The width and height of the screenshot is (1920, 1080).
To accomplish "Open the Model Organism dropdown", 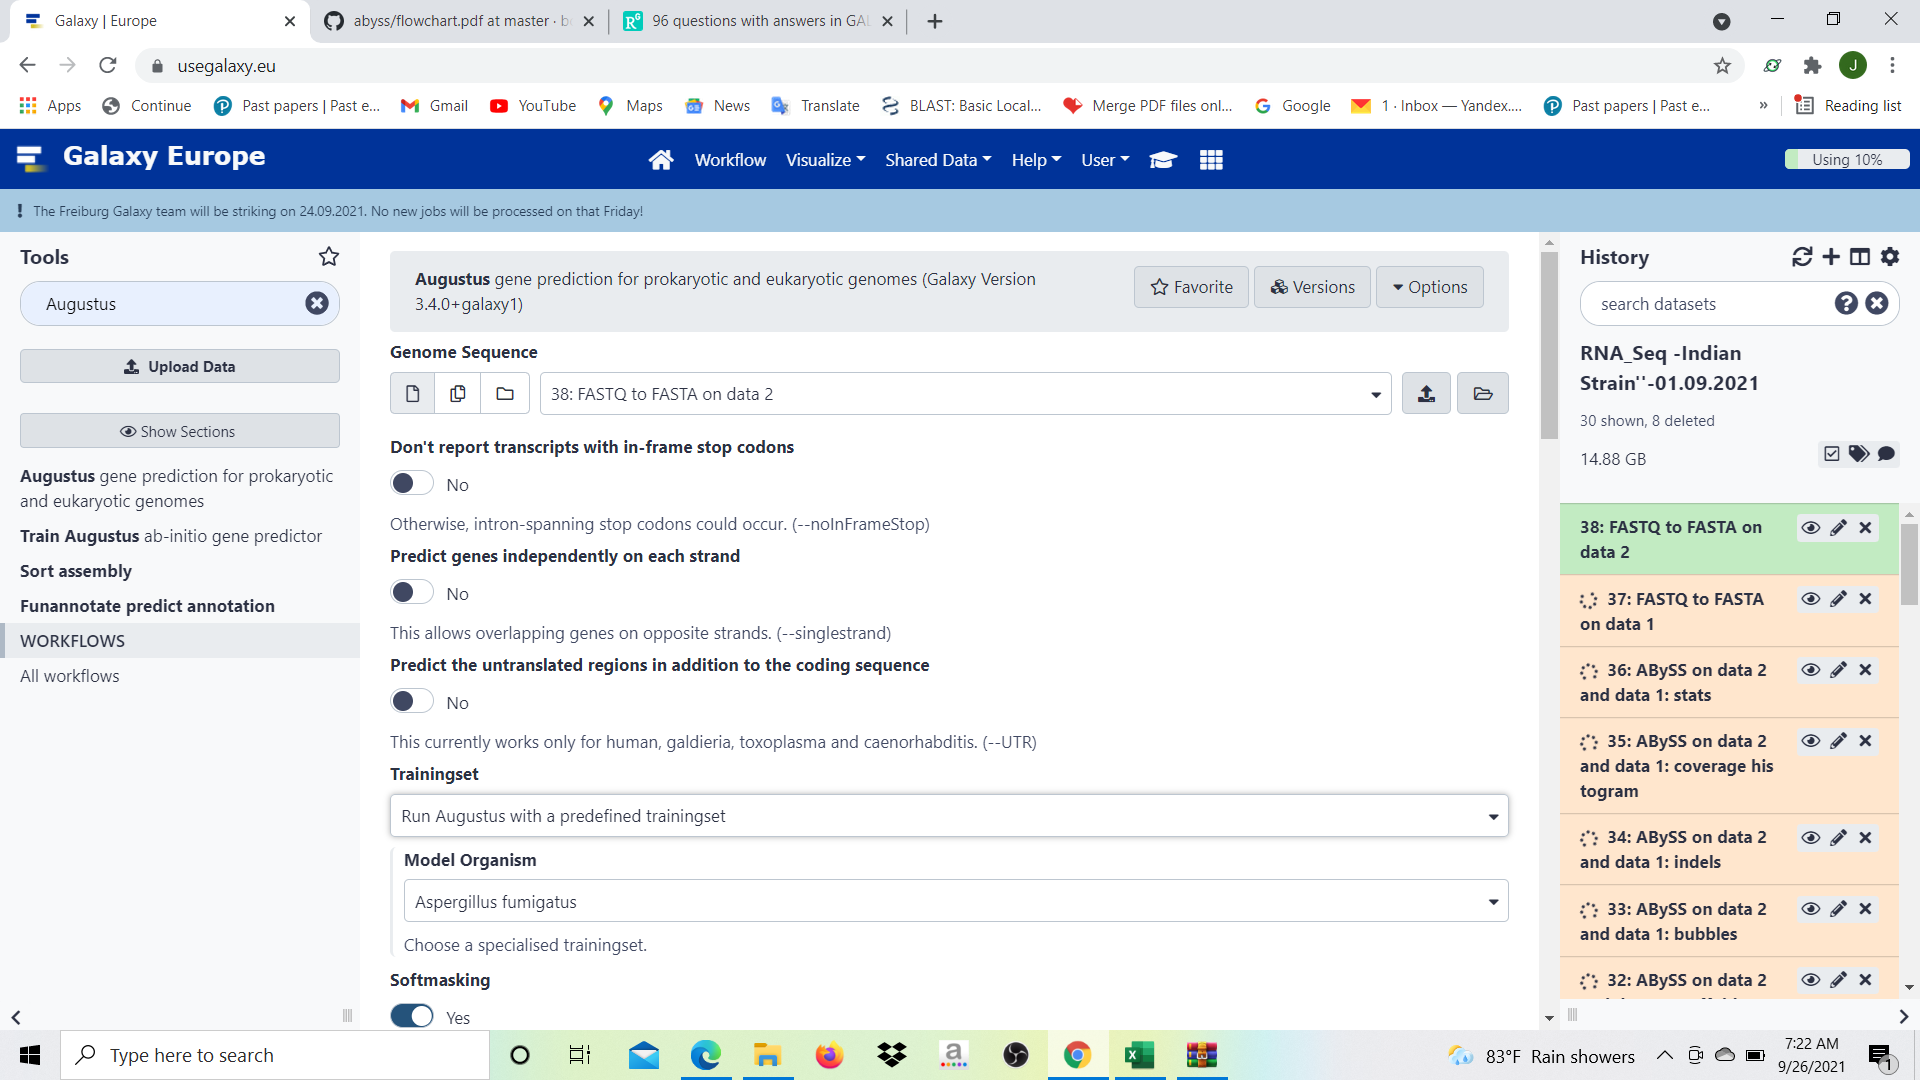I will (x=955, y=902).
